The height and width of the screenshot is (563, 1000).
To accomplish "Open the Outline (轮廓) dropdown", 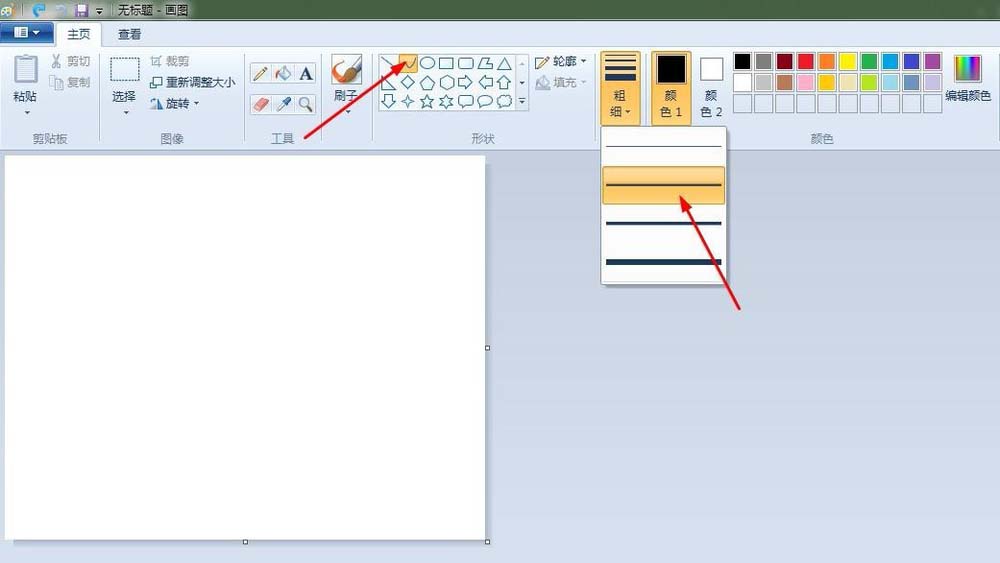I will tap(561, 62).
